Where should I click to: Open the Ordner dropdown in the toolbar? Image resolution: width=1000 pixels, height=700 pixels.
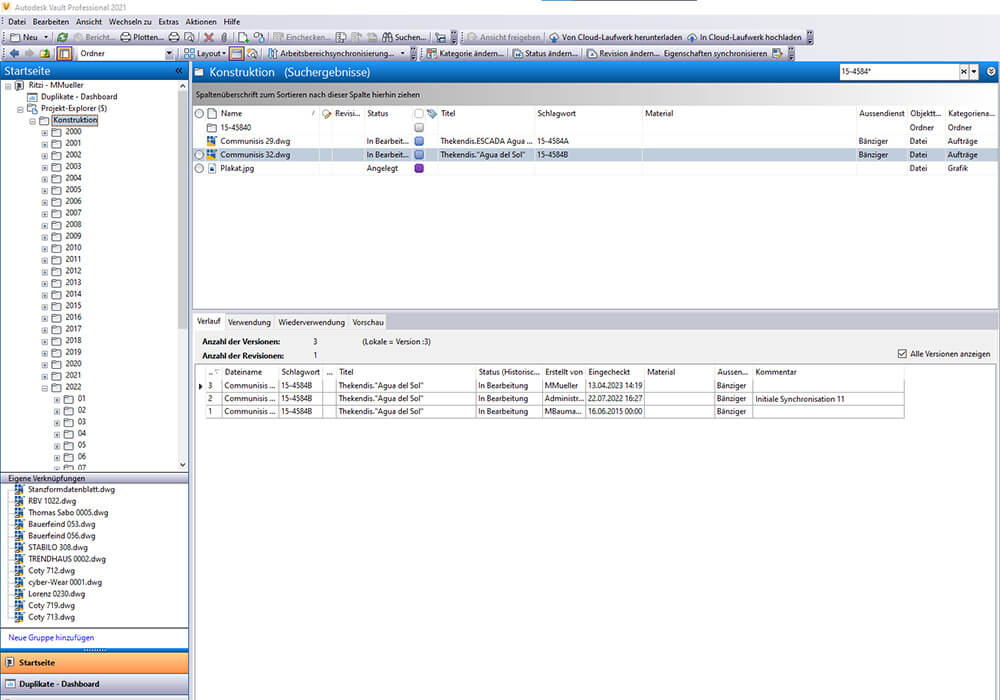[169, 54]
